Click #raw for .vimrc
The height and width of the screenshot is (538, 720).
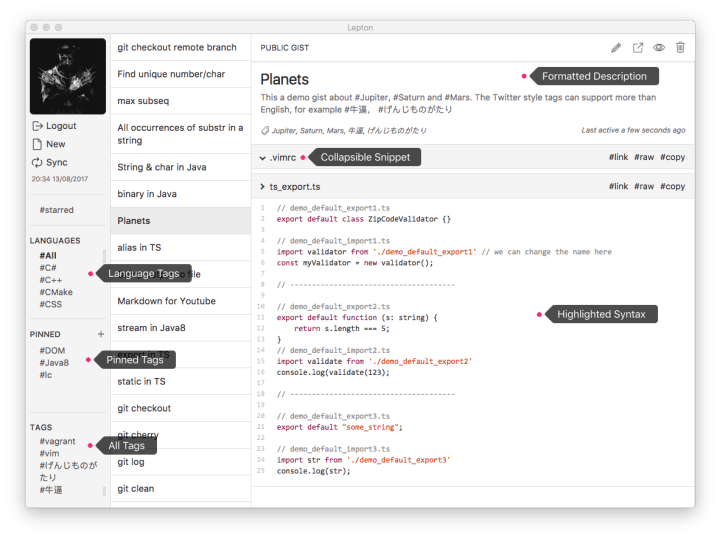pos(644,157)
